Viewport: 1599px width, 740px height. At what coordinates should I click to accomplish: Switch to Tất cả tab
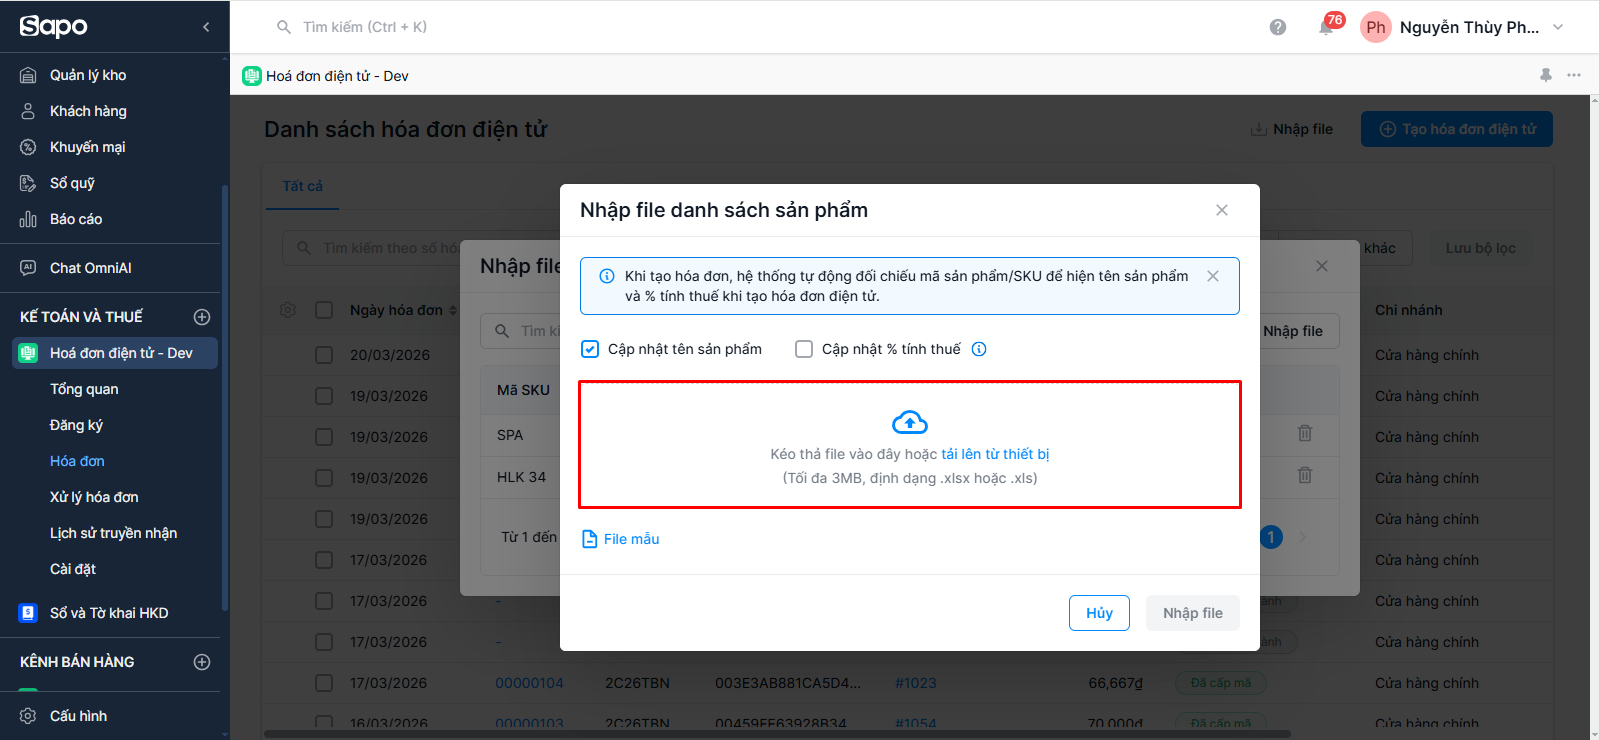tap(302, 186)
